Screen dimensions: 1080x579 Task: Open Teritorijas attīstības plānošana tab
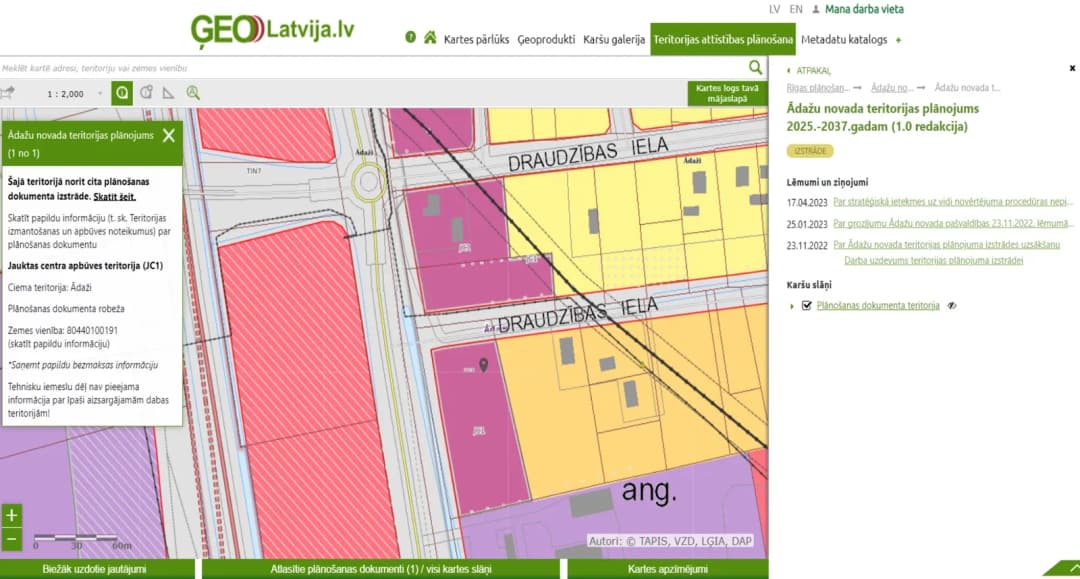[x=723, y=39]
